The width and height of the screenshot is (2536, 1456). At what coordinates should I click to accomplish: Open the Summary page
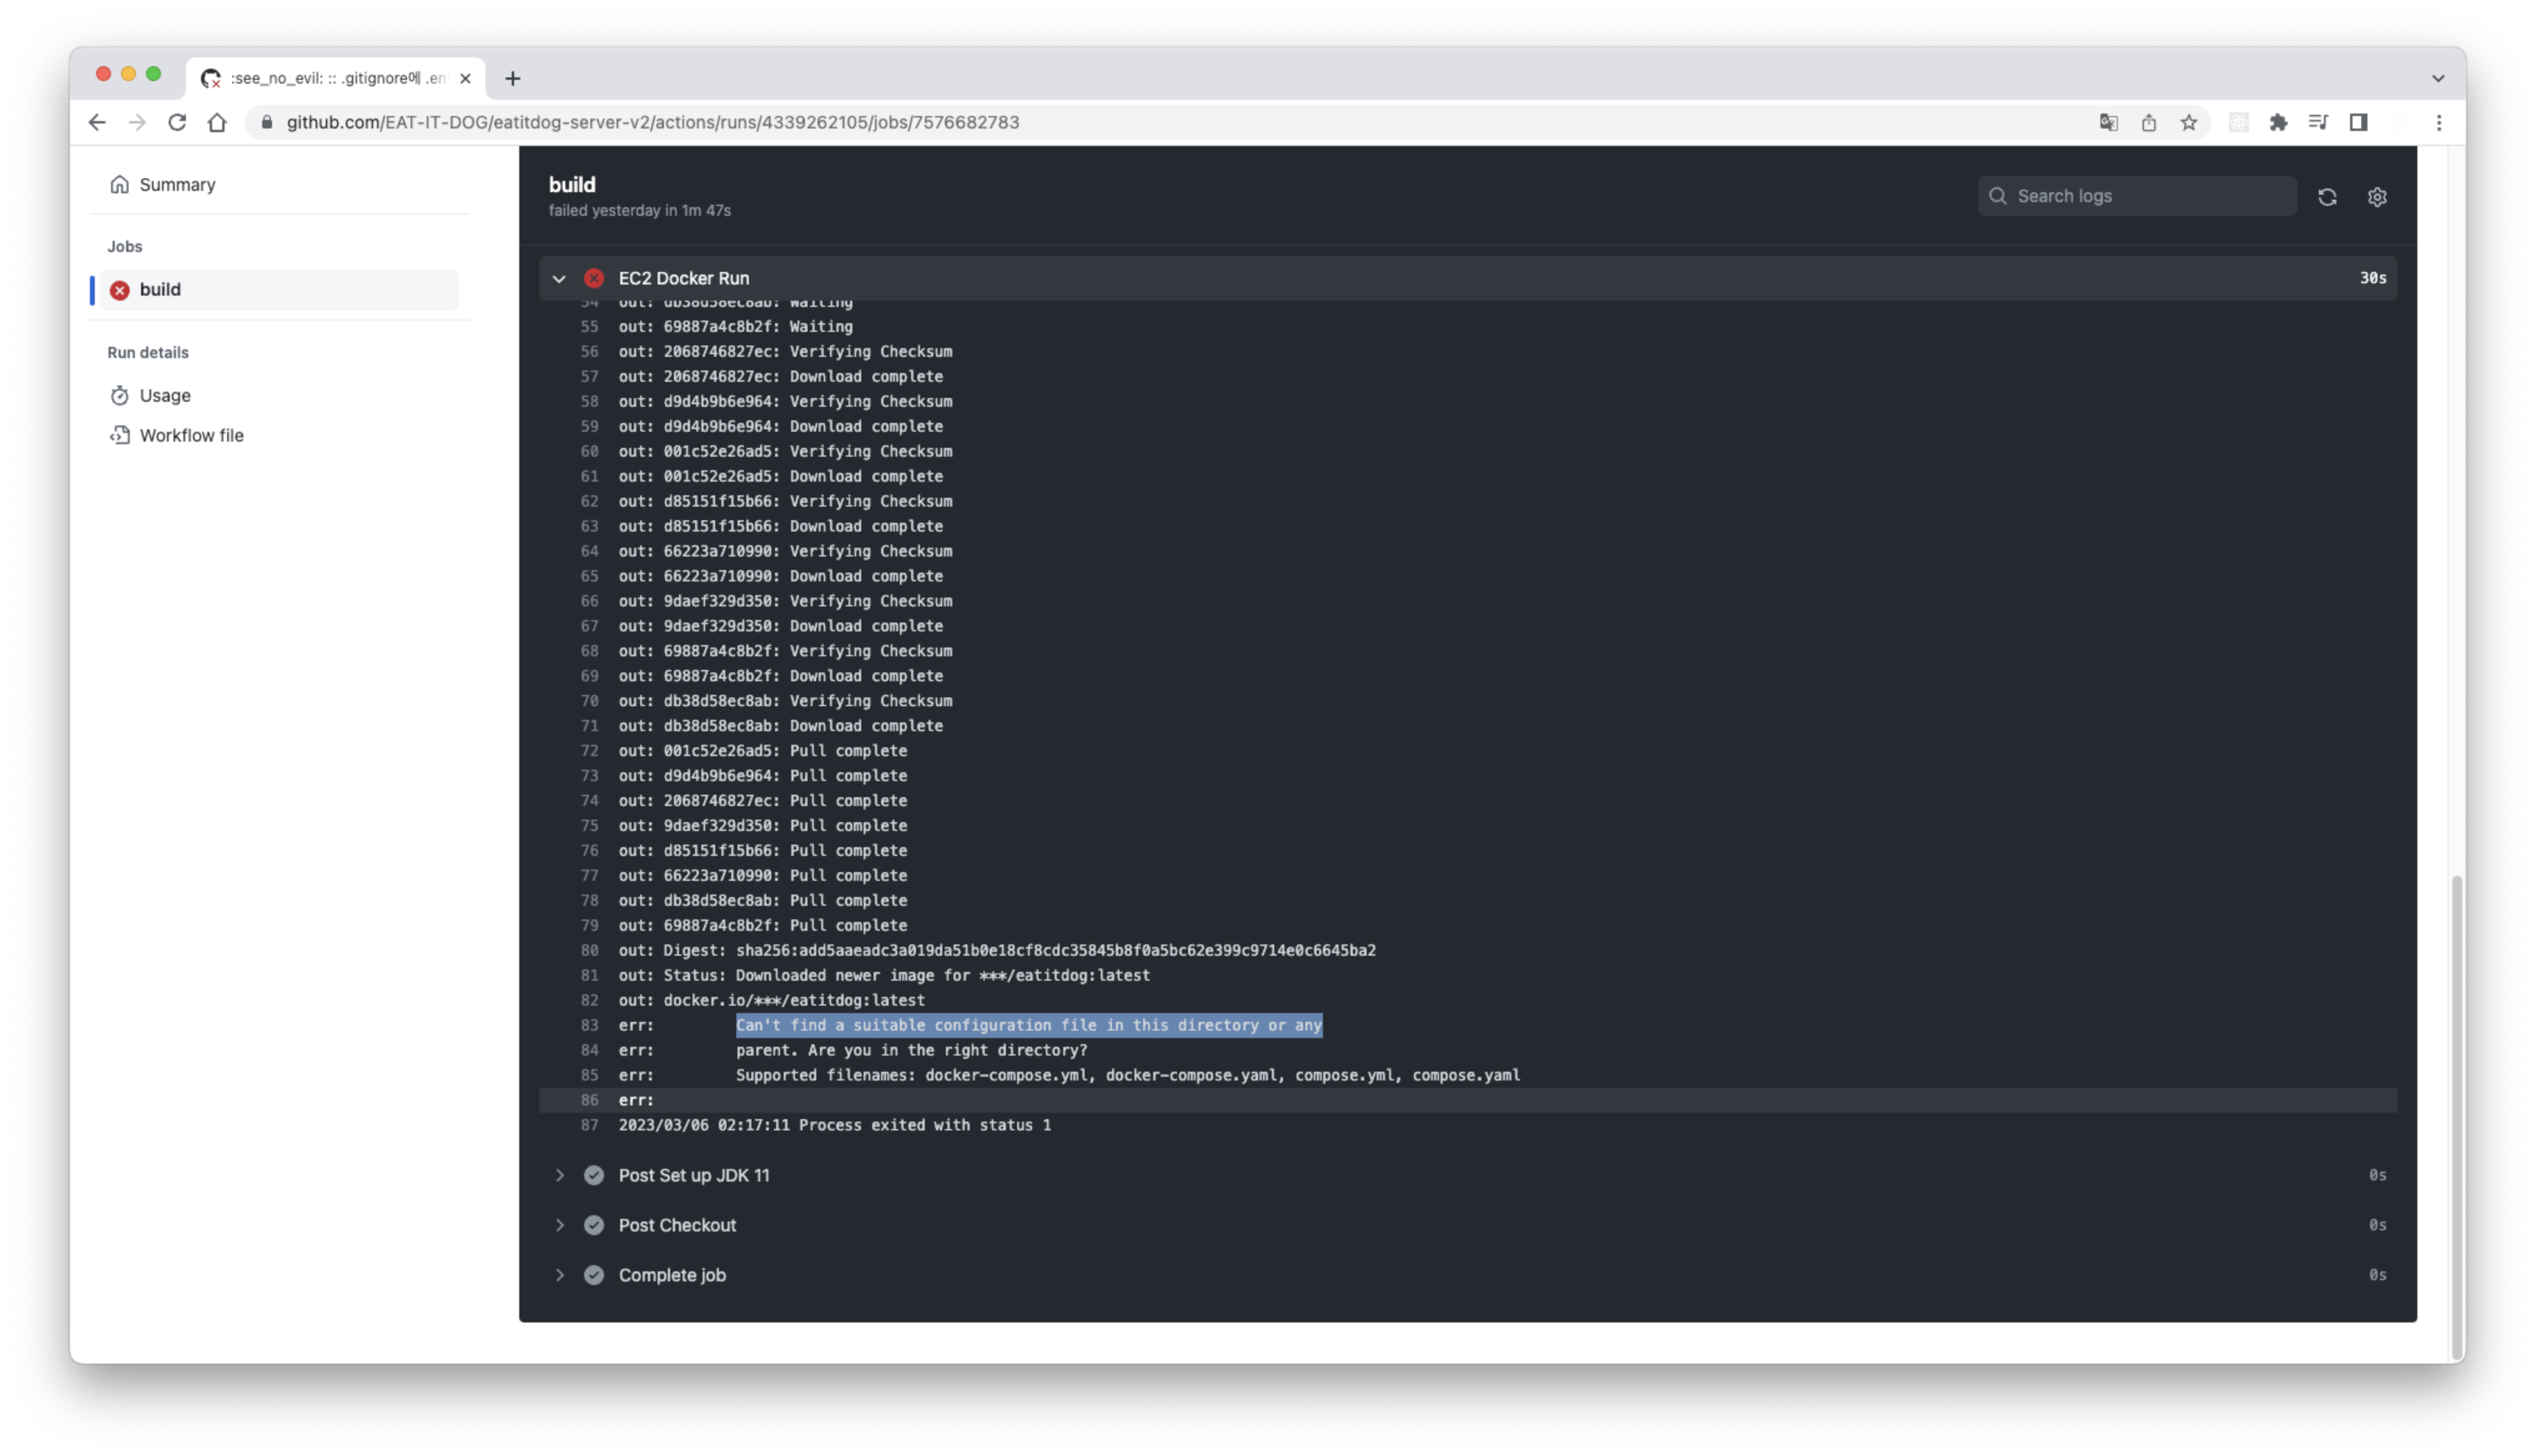click(x=177, y=184)
